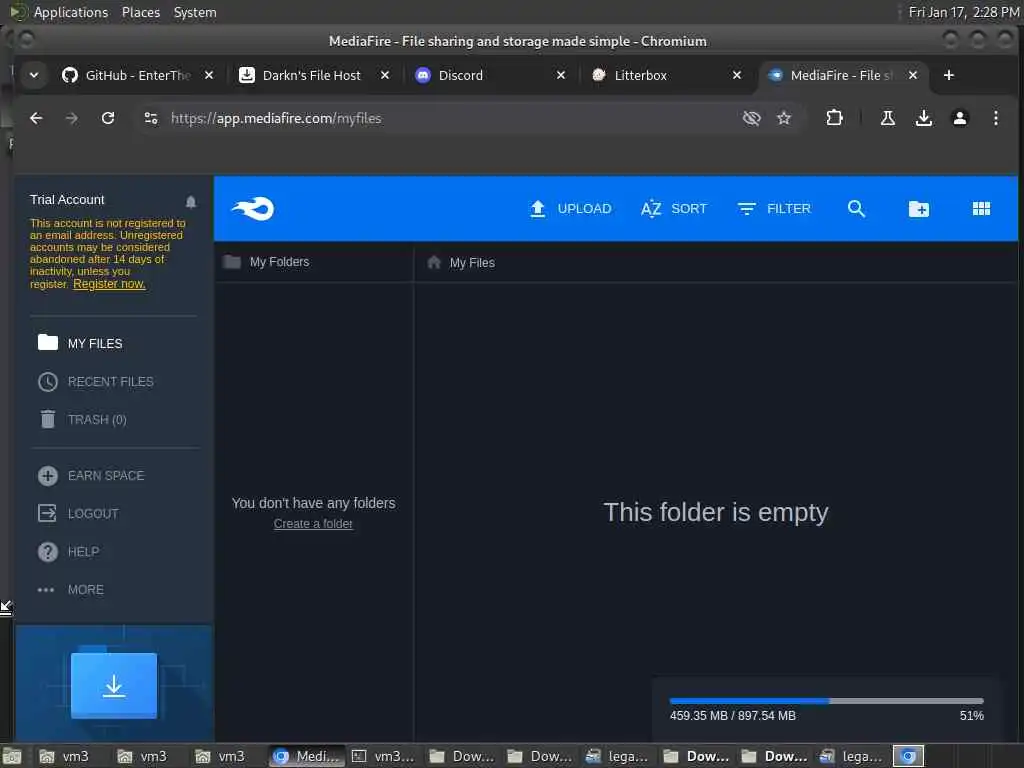1024x768 pixels.
Task: Open the Applications menu
Action: (x=71, y=12)
